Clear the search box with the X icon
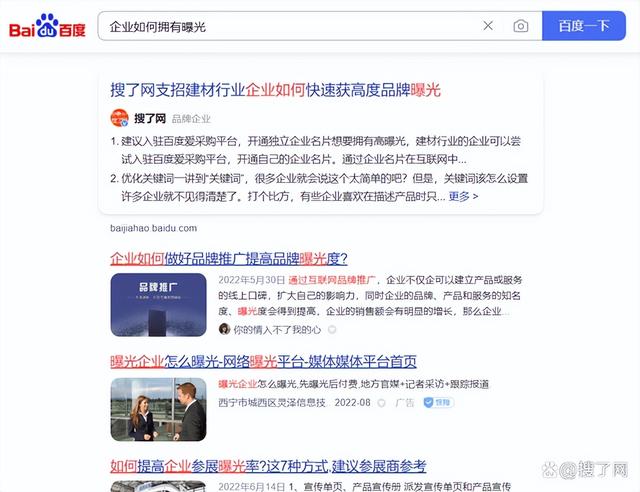This screenshot has width=640, height=492. [488, 26]
